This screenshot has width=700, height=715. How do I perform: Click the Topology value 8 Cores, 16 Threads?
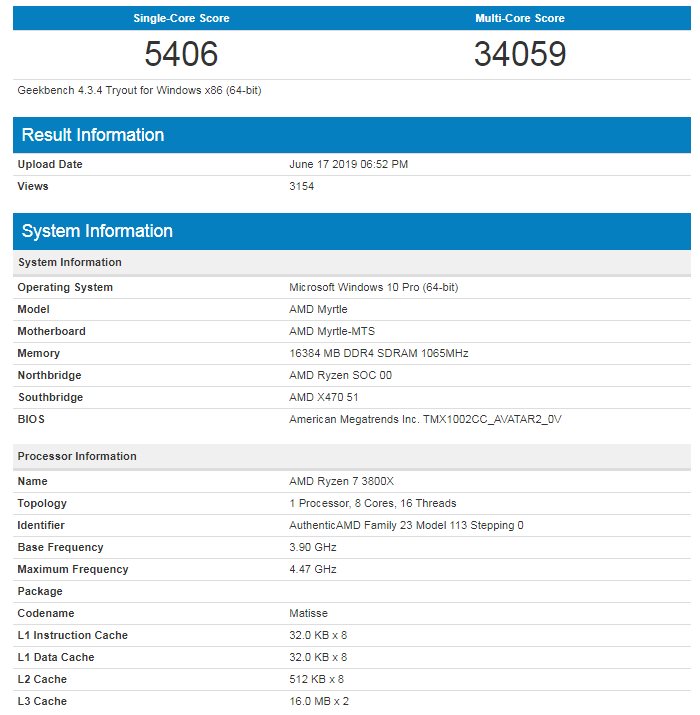[373, 503]
